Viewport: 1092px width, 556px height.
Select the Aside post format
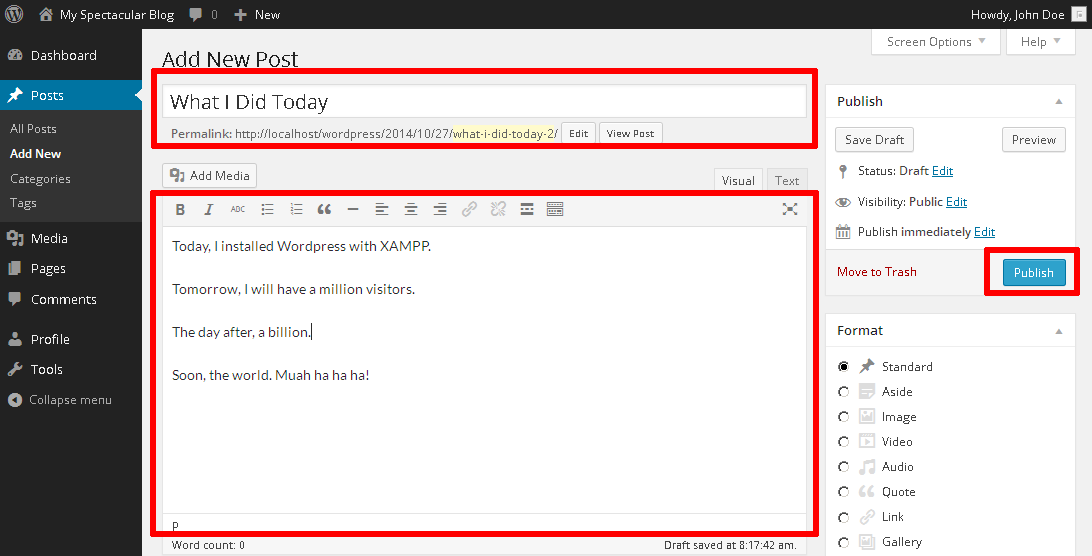844,392
